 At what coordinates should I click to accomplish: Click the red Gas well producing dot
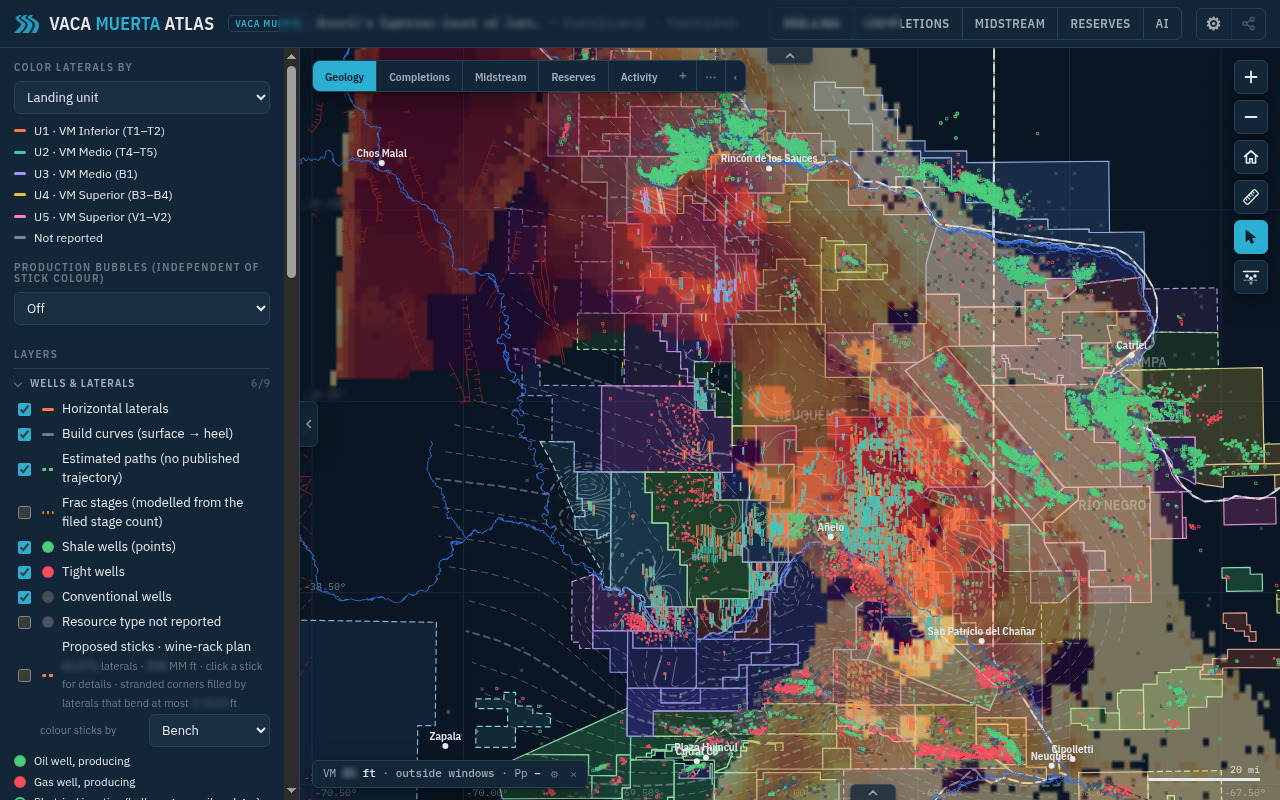[x=20, y=782]
